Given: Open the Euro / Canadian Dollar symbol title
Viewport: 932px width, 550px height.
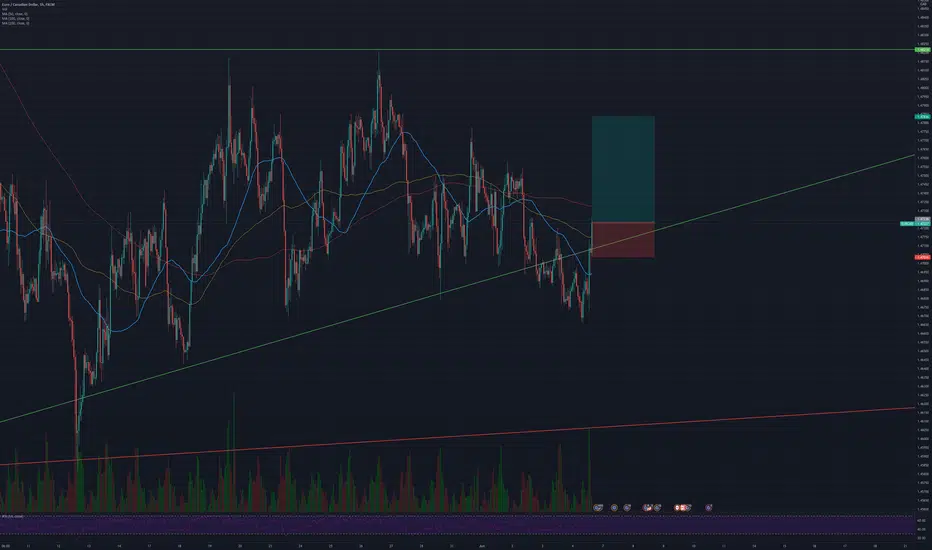Looking at the screenshot, I should tap(29, 4).
